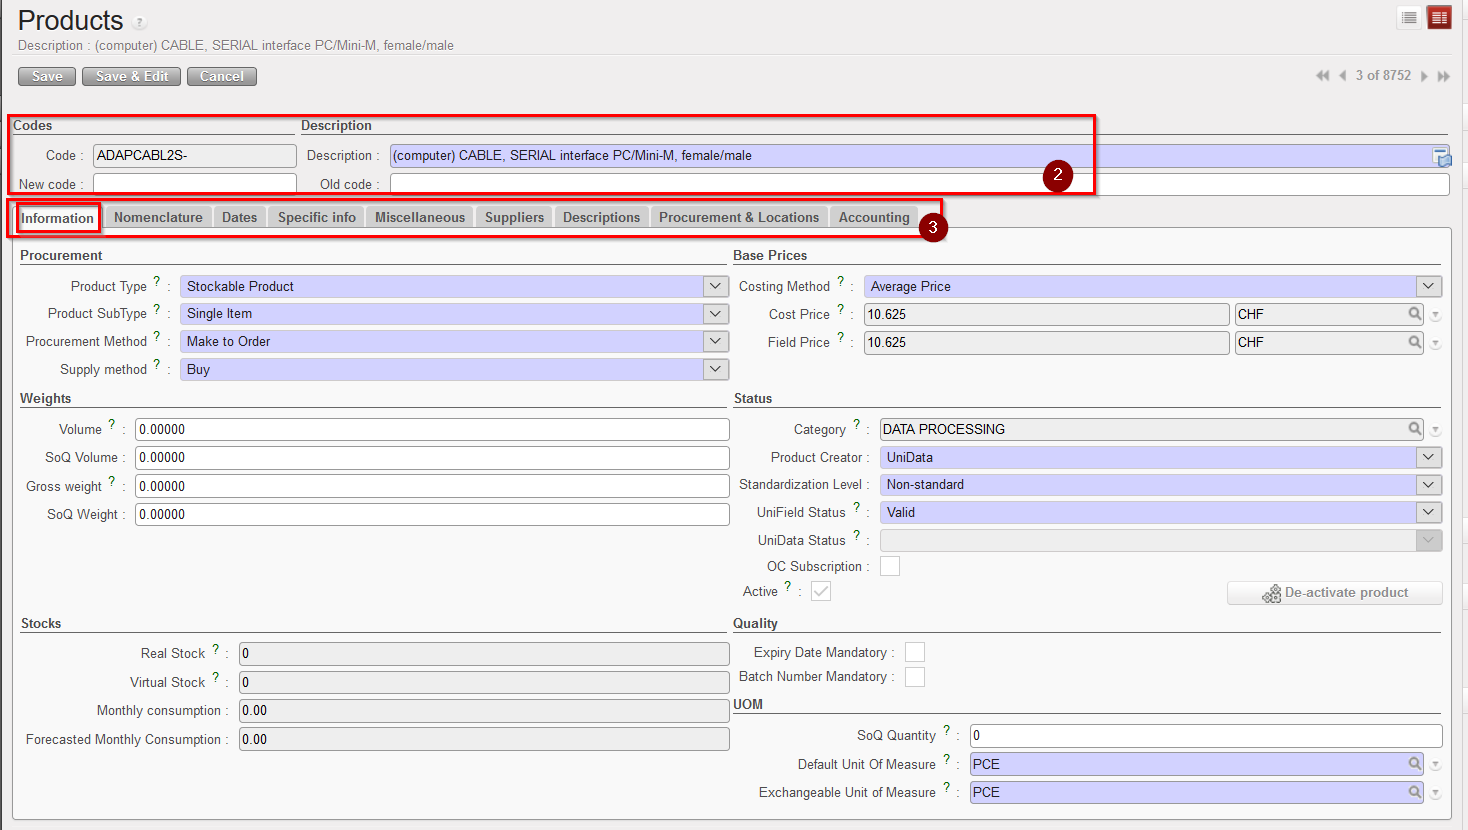Viewport: 1468px width, 830px height.
Task: Open Costing Method dropdown
Action: point(1429,286)
